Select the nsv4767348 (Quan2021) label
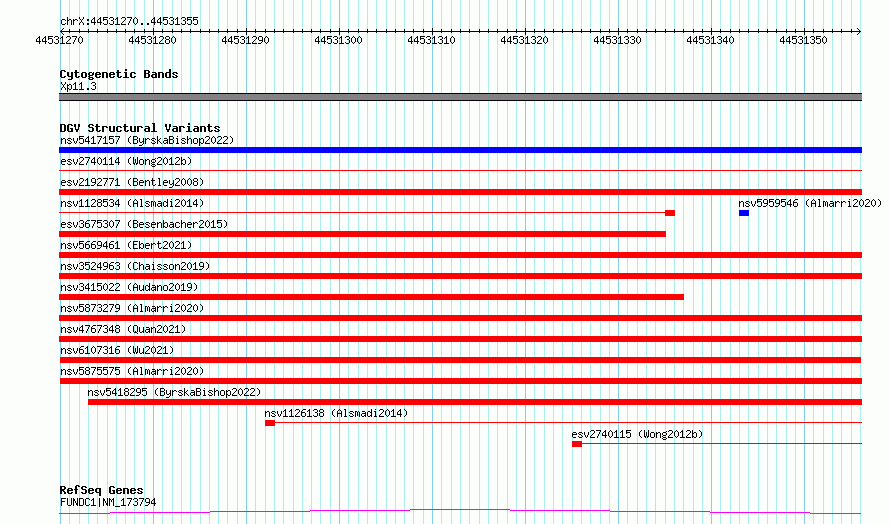This screenshot has height=524, width=890. [x=123, y=329]
